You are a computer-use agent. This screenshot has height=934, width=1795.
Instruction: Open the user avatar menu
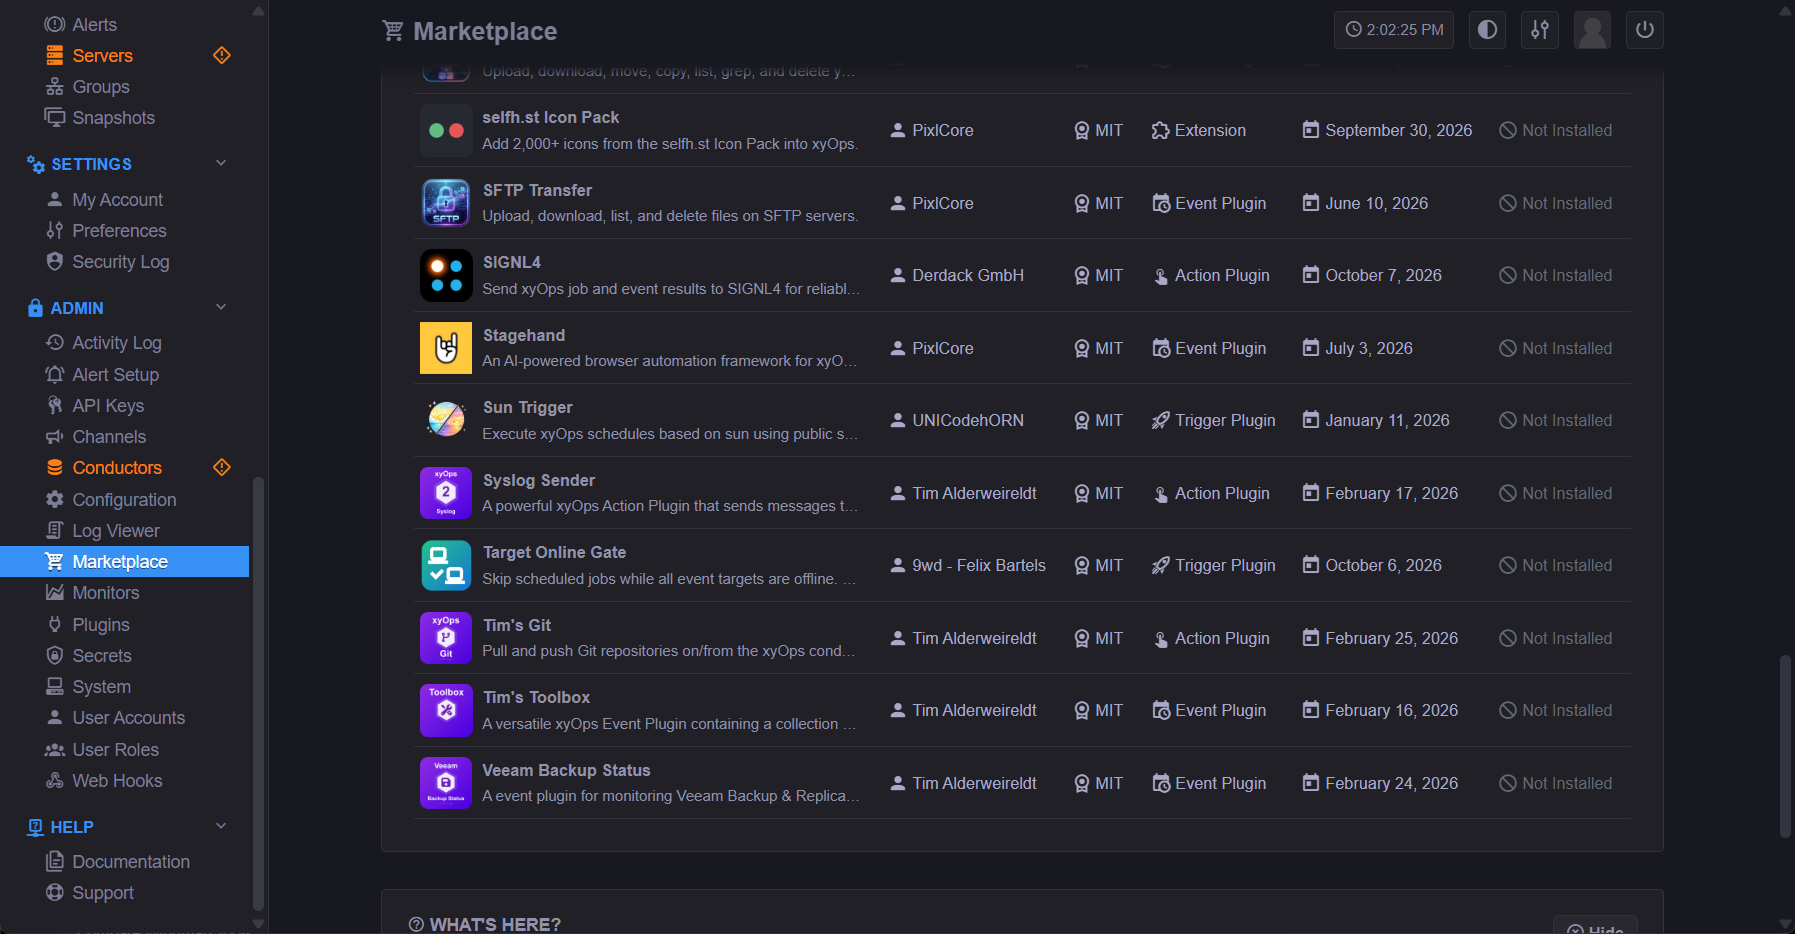1592,30
